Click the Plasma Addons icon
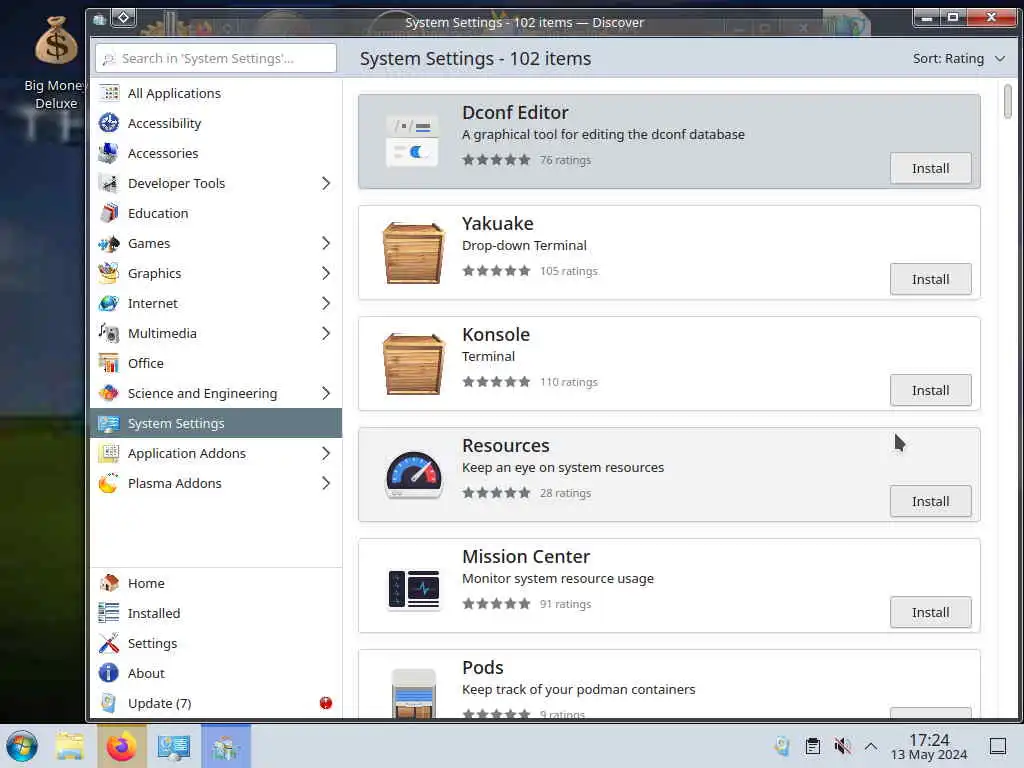The width and height of the screenshot is (1024, 768). point(109,484)
